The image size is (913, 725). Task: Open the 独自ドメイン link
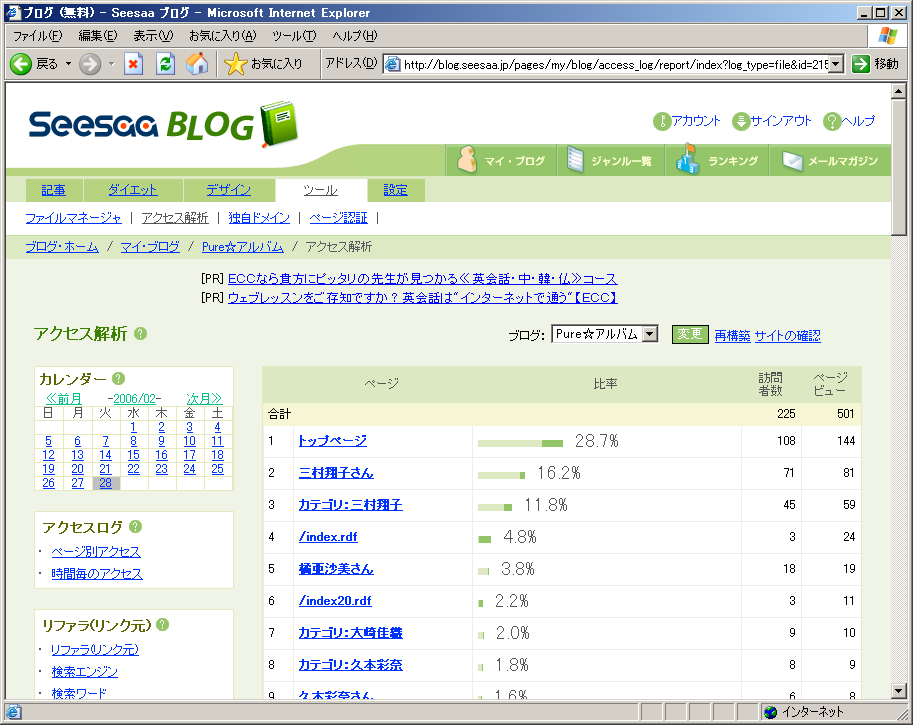259,218
